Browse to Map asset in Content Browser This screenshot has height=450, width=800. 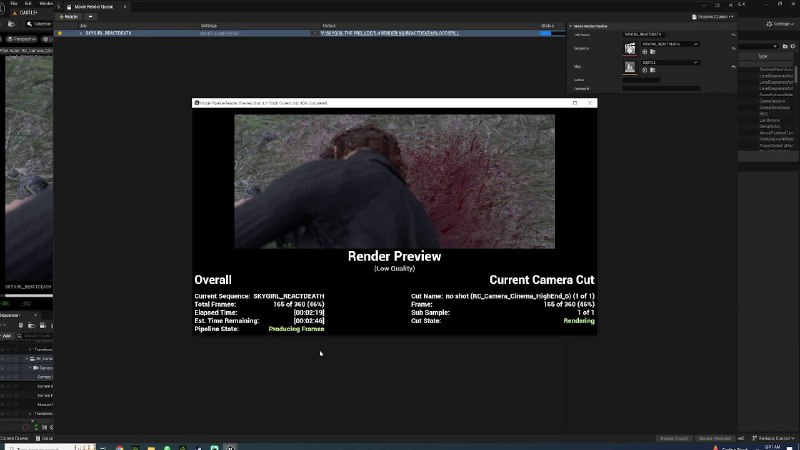tap(653, 70)
